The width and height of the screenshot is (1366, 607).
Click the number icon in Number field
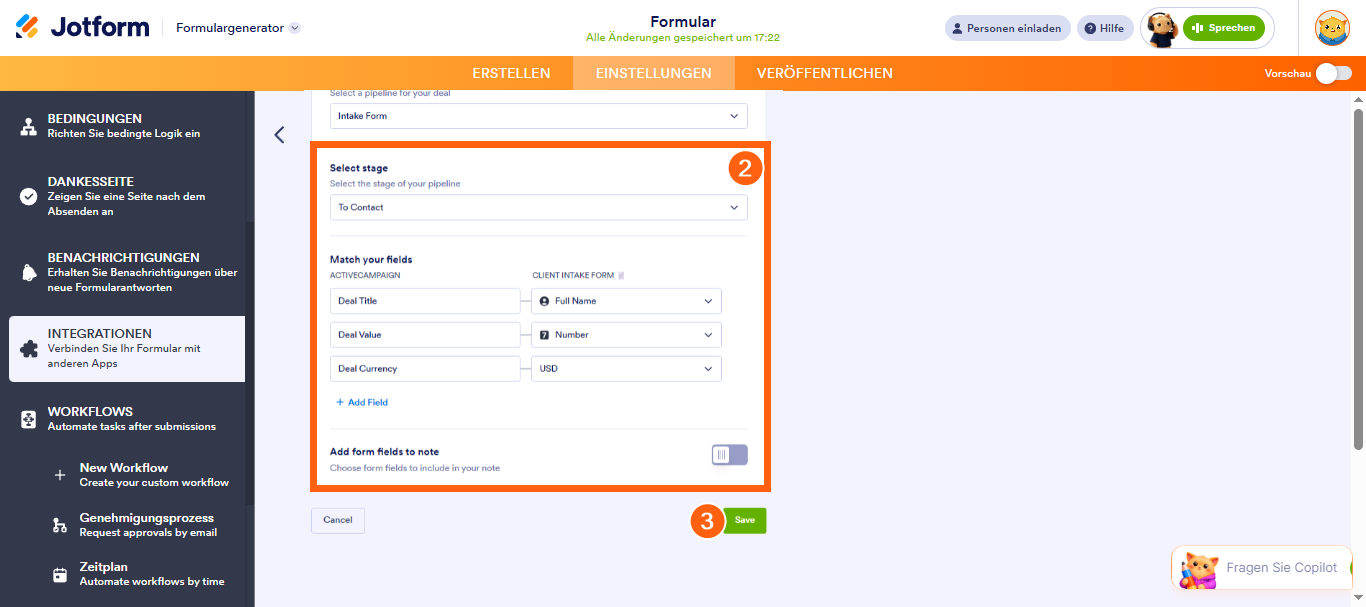(545, 335)
